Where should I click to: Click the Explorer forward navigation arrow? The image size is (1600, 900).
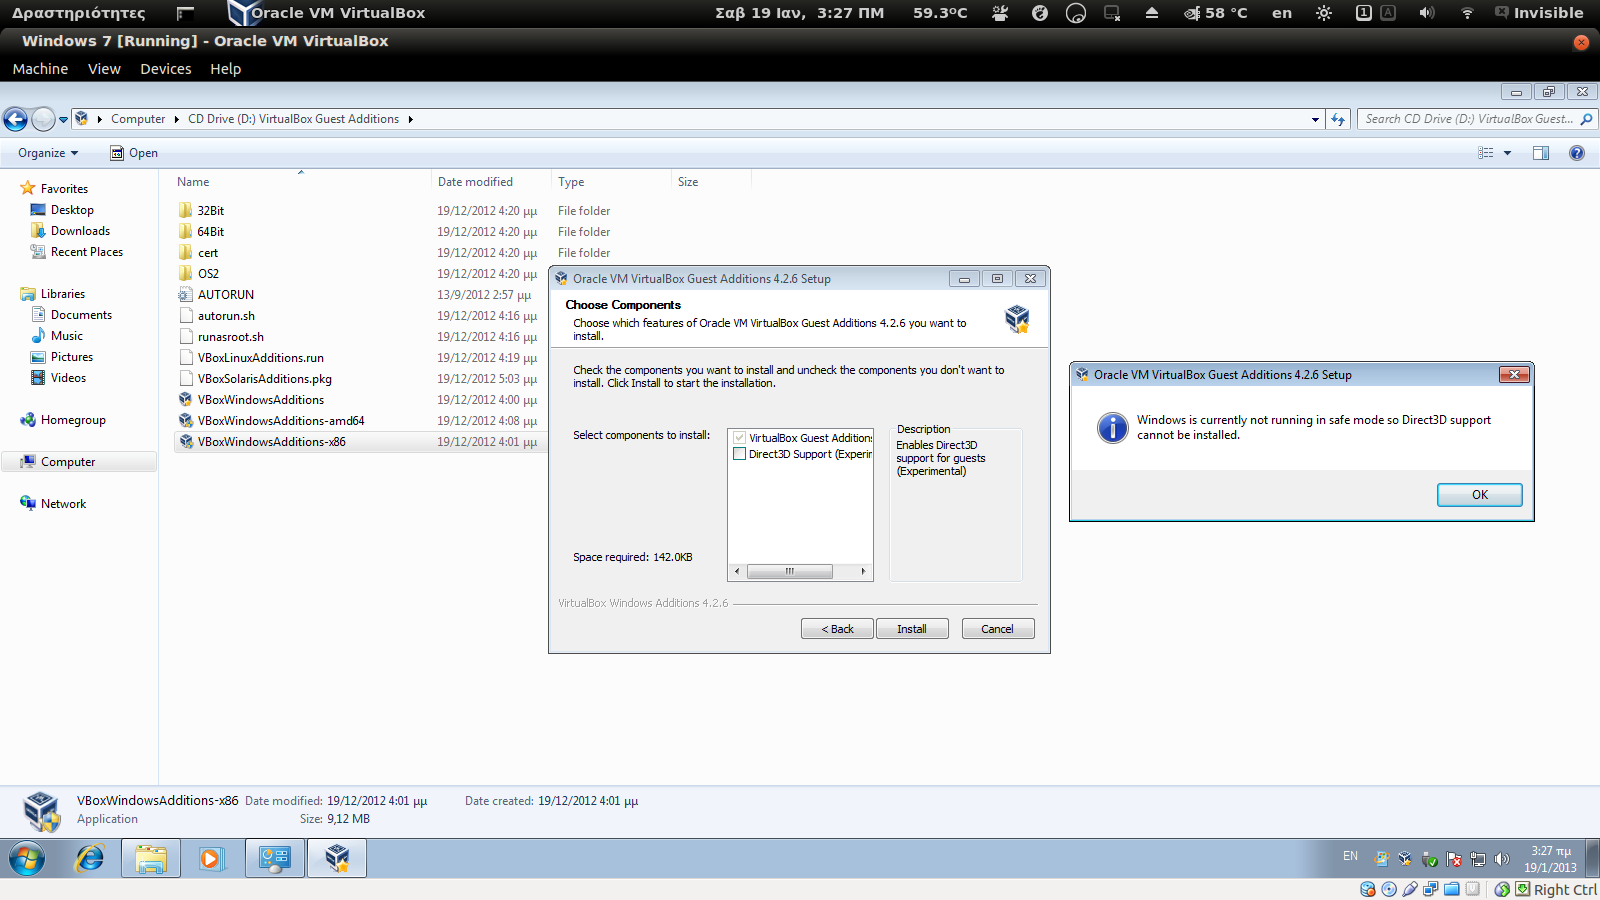pos(43,120)
